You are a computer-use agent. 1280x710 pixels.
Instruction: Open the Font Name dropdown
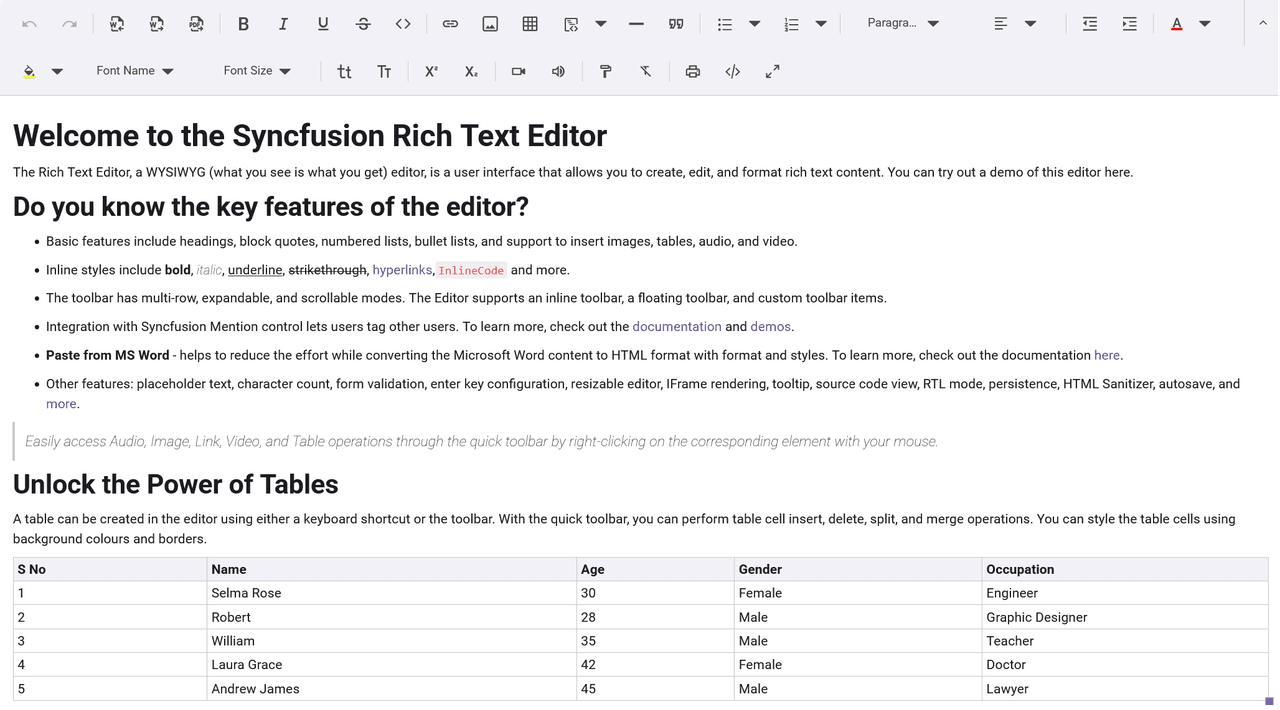pyautogui.click(x=135, y=71)
